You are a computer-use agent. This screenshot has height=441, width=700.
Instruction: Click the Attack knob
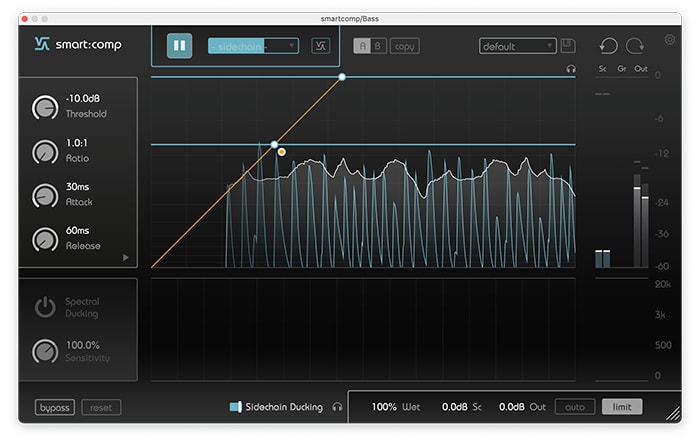(45, 196)
